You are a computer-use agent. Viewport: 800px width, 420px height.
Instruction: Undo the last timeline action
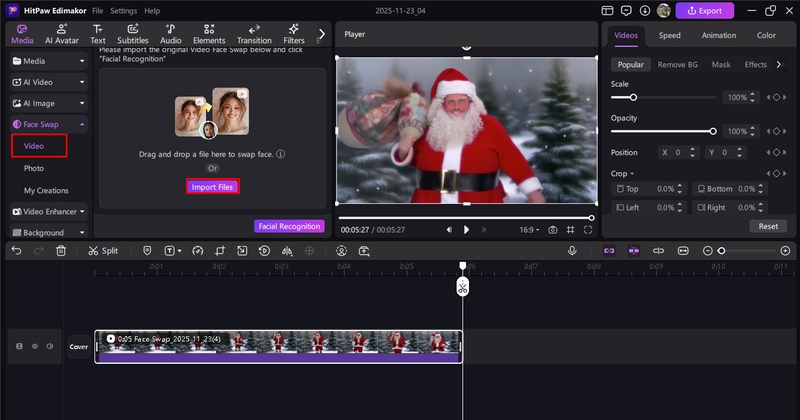click(x=16, y=251)
